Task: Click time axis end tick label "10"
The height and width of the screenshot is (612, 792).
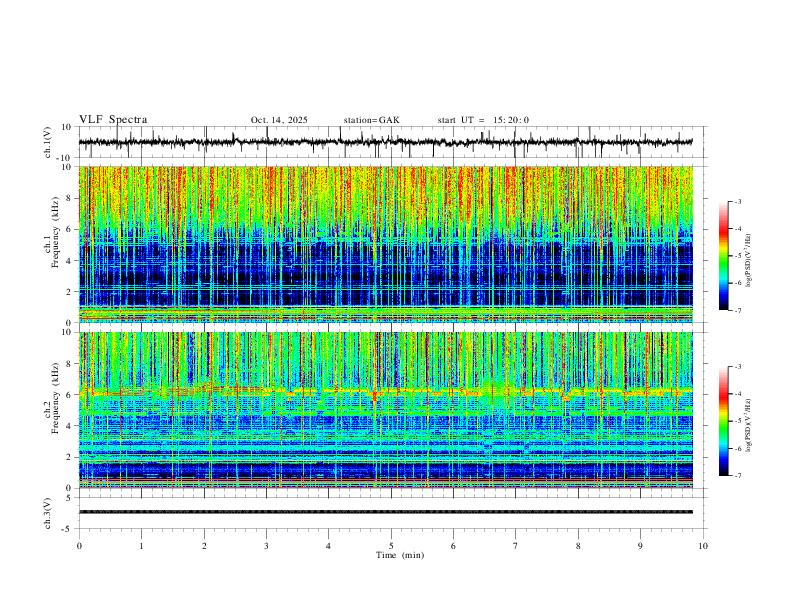Action: (703, 546)
